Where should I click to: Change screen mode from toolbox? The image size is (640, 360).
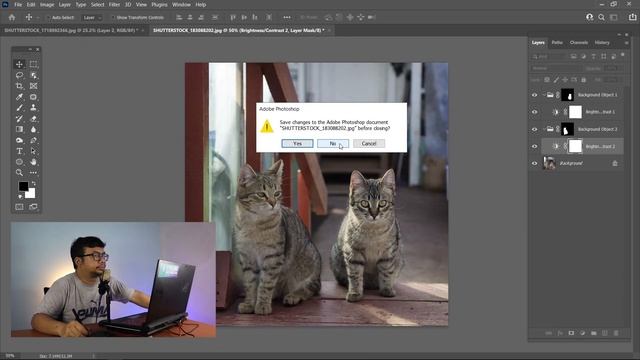33,207
